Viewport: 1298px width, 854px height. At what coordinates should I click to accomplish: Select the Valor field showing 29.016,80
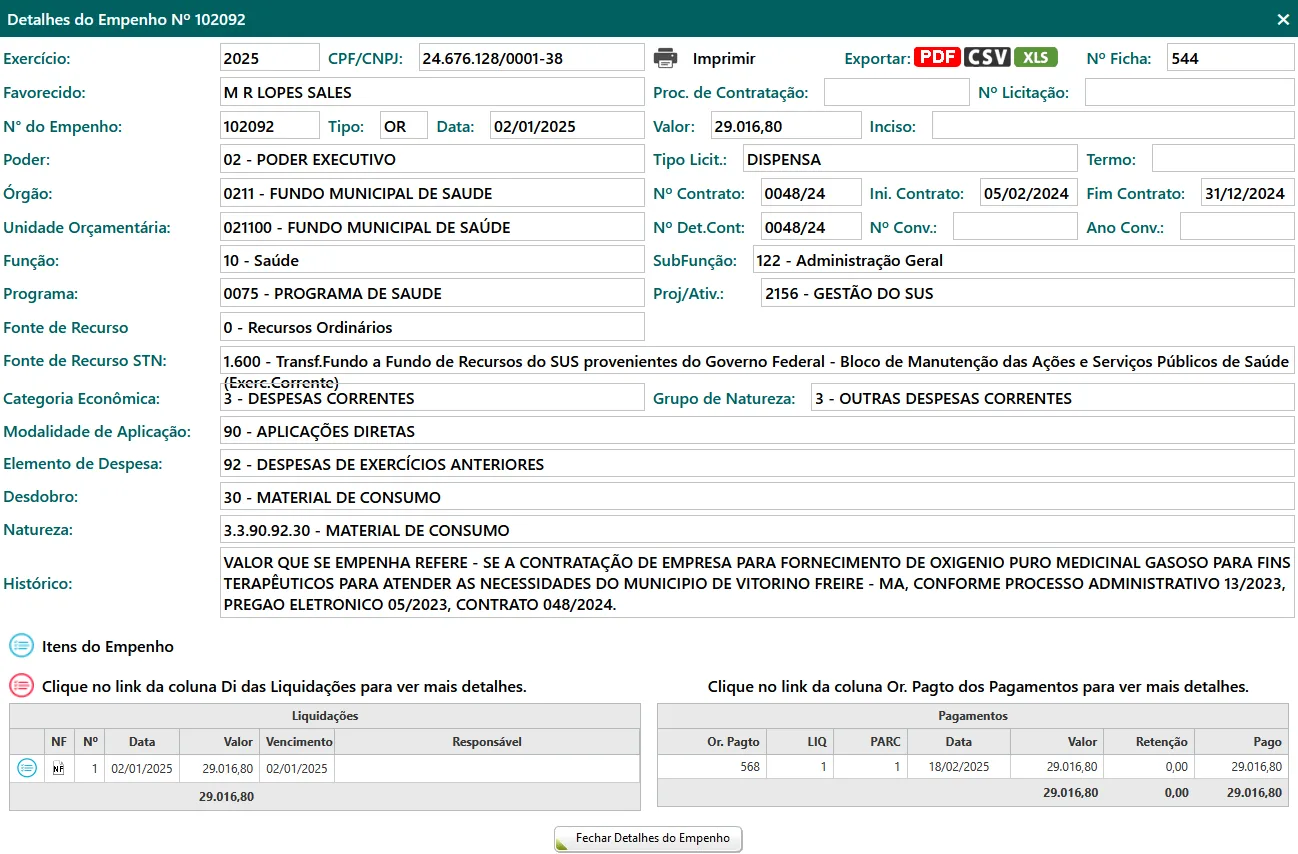click(x=785, y=126)
